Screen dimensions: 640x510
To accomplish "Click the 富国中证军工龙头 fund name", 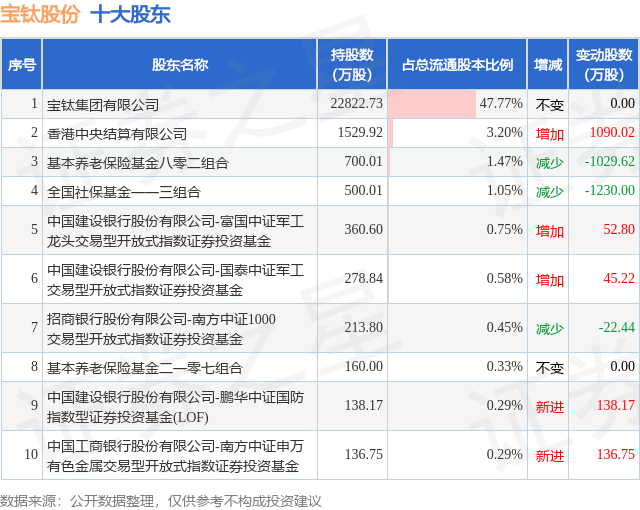I will coord(176,231).
